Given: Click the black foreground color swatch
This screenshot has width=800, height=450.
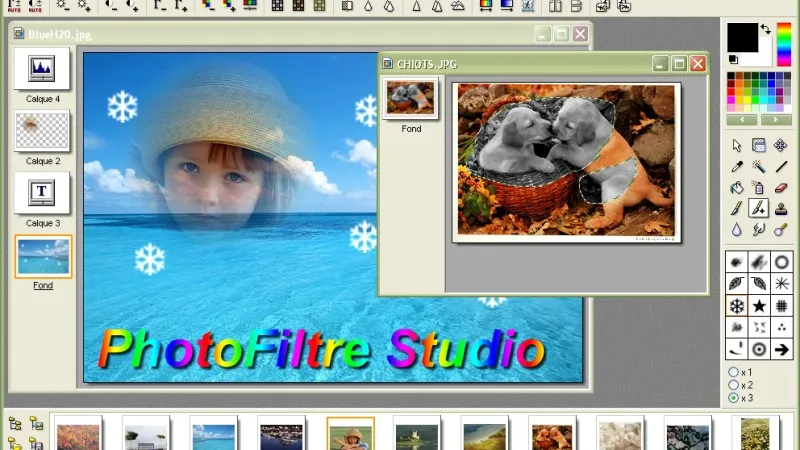Looking at the screenshot, I should click(x=741, y=38).
